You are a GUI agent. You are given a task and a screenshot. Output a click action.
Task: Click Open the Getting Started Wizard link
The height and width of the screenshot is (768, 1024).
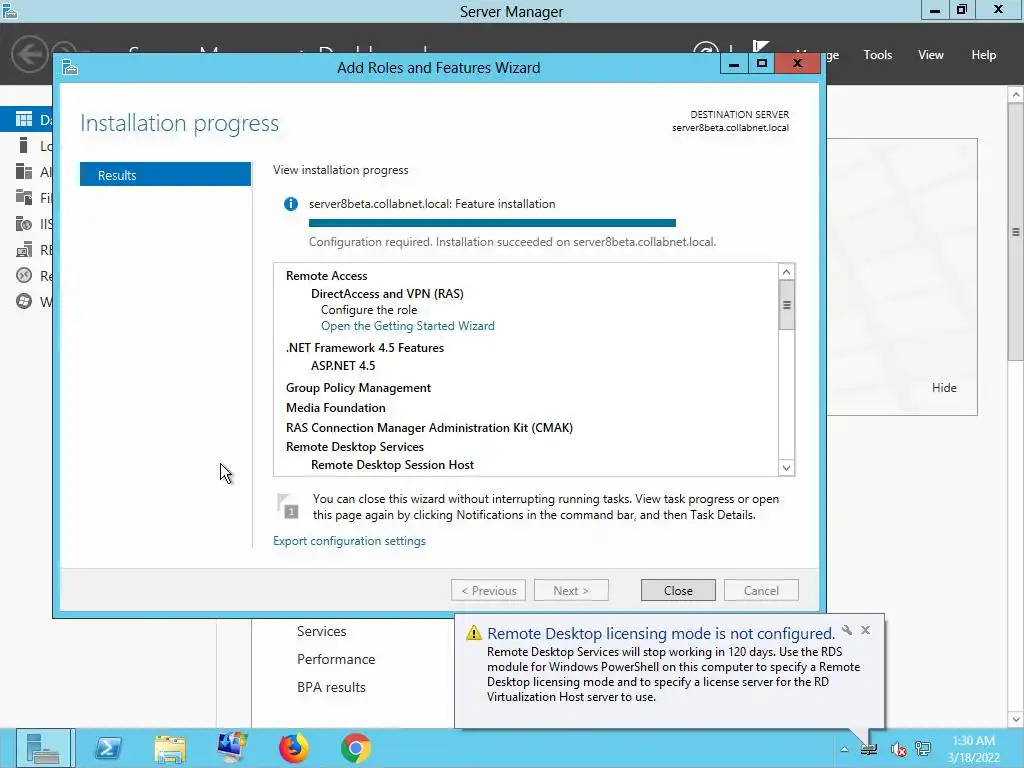click(408, 326)
